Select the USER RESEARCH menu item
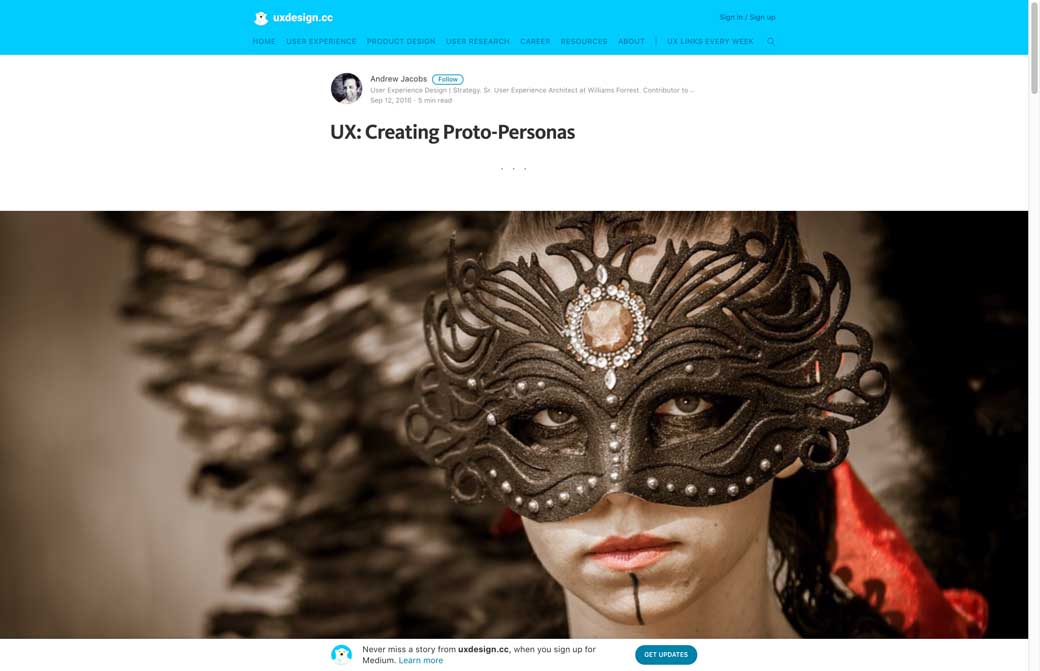Screen dimensions: 1040x671 (478, 41)
